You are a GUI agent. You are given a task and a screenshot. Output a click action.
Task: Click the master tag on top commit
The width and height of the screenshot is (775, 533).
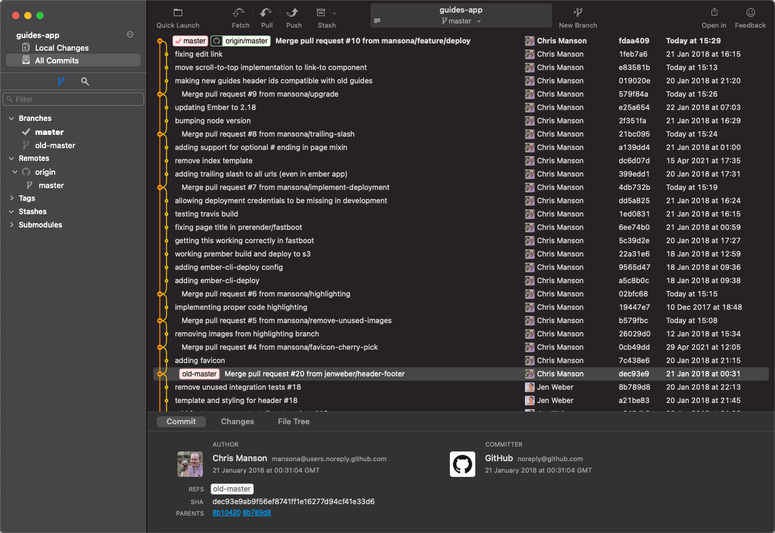190,41
